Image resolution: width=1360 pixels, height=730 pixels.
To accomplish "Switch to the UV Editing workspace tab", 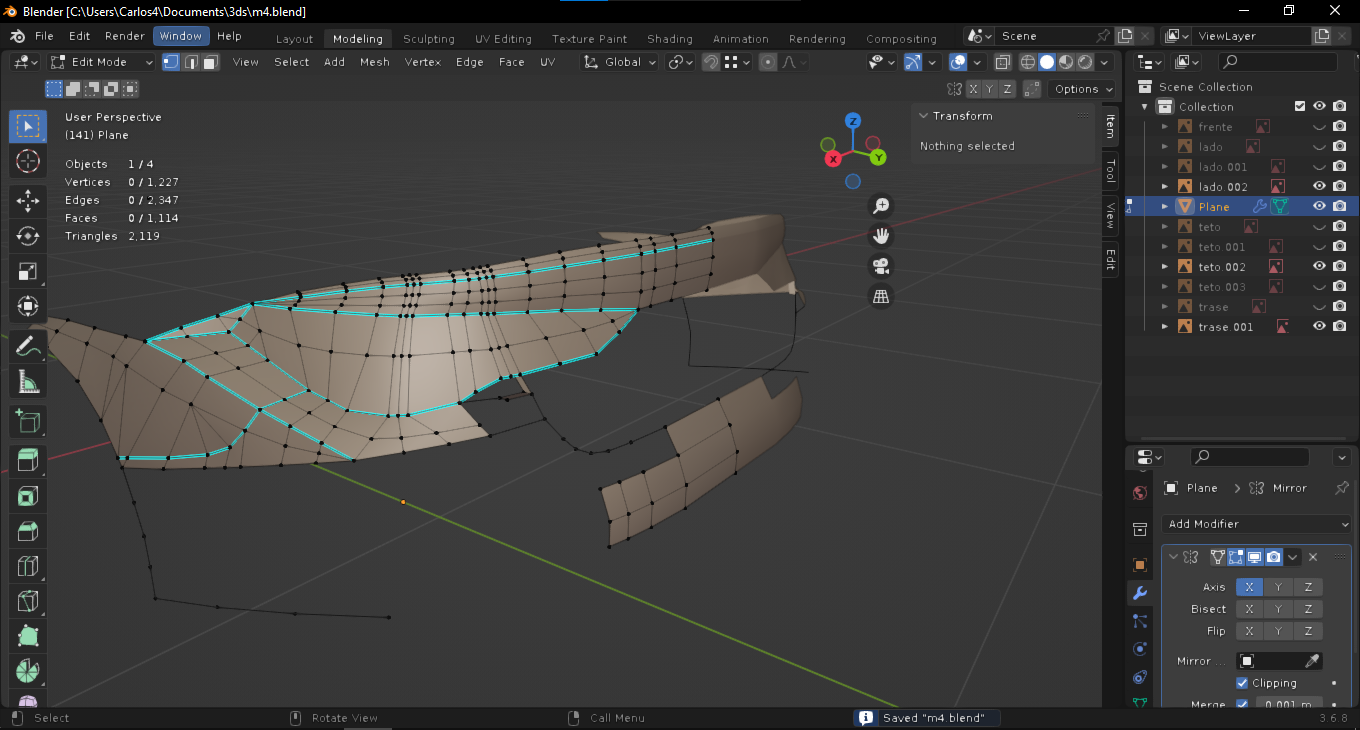I will pyautogui.click(x=503, y=39).
